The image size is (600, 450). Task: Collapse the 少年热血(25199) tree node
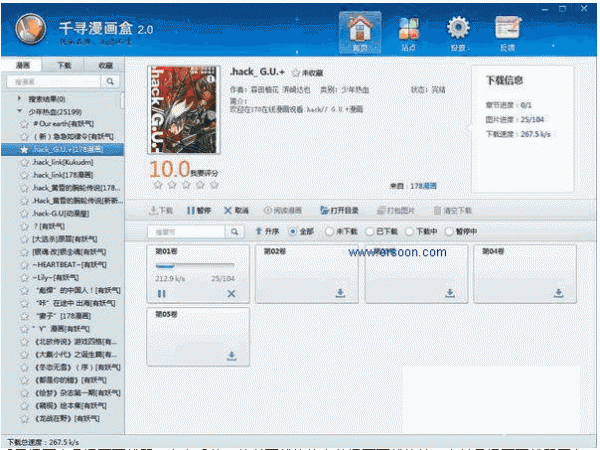[21, 111]
